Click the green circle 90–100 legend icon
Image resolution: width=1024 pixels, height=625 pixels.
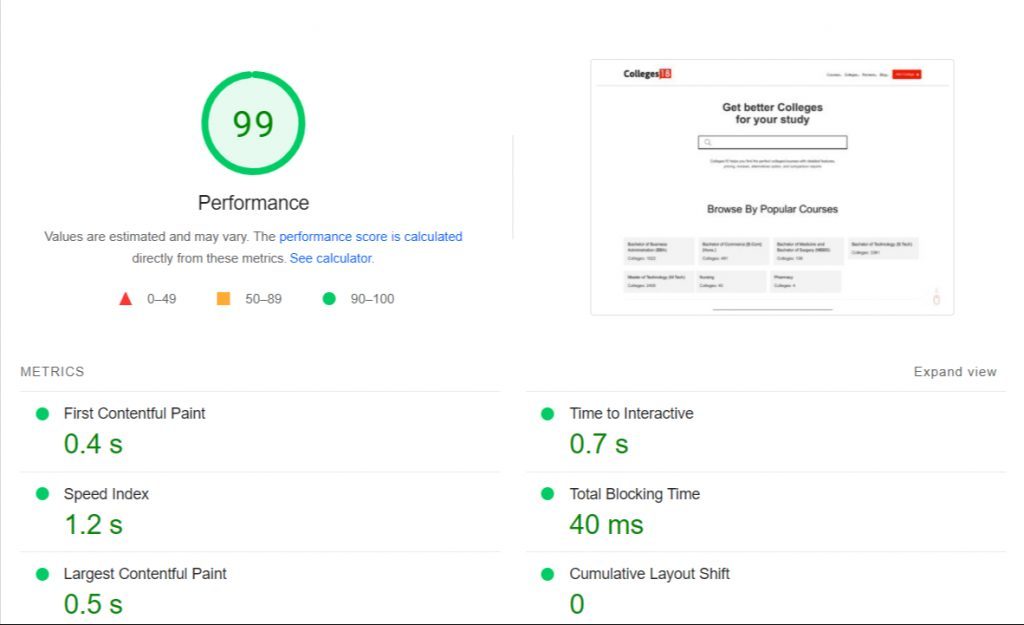click(x=329, y=298)
